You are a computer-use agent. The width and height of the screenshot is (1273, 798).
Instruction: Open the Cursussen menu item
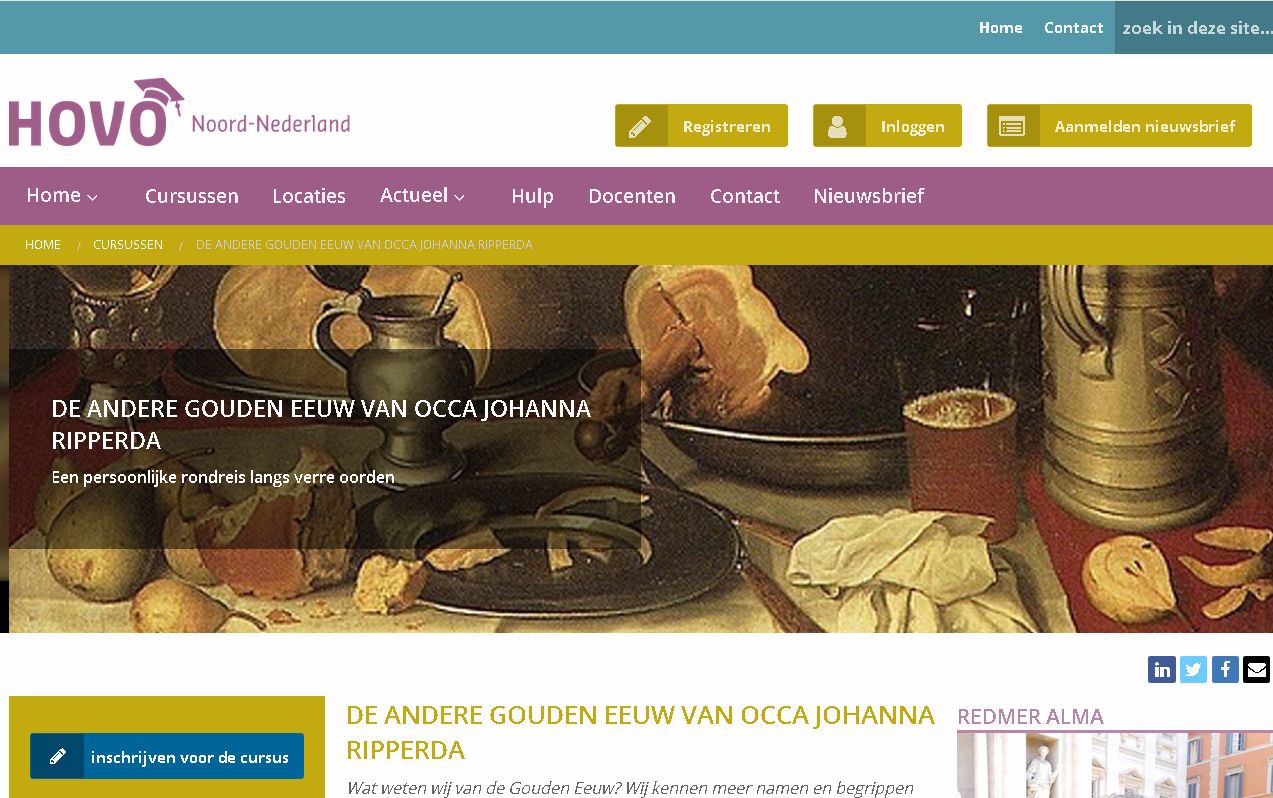tap(192, 196)
